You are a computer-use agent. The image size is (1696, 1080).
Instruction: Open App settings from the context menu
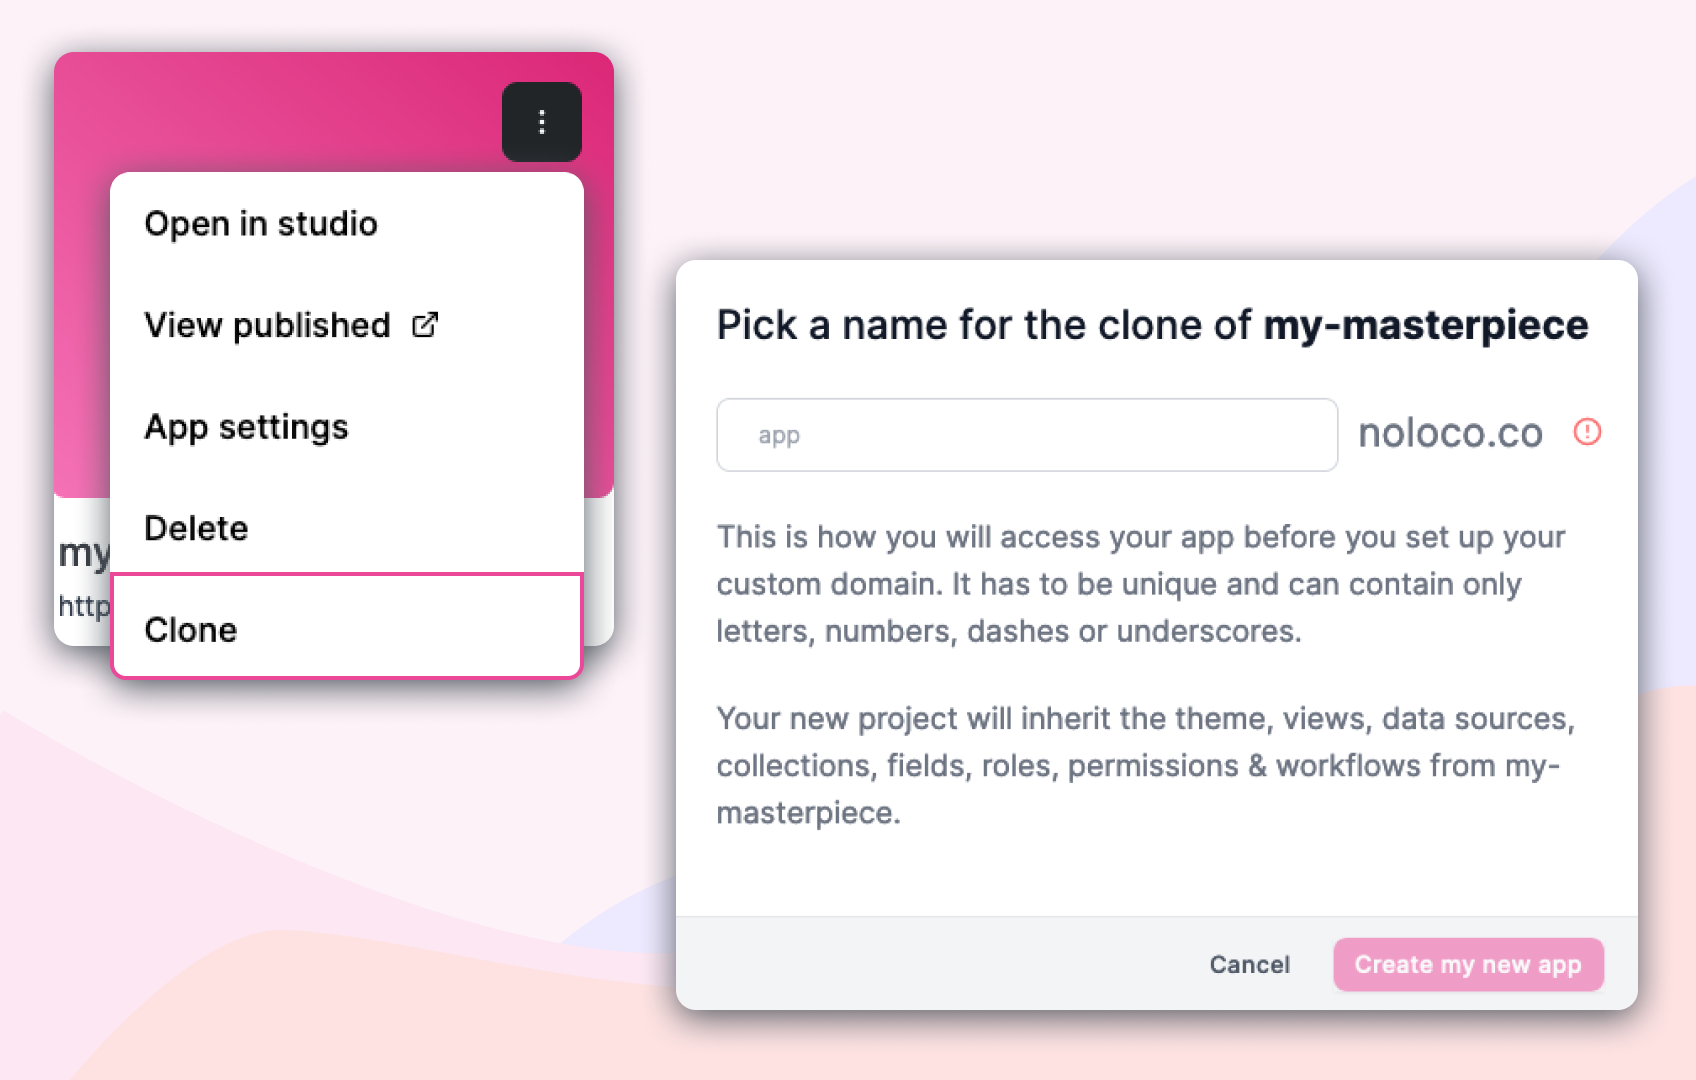tap(246, 427)
